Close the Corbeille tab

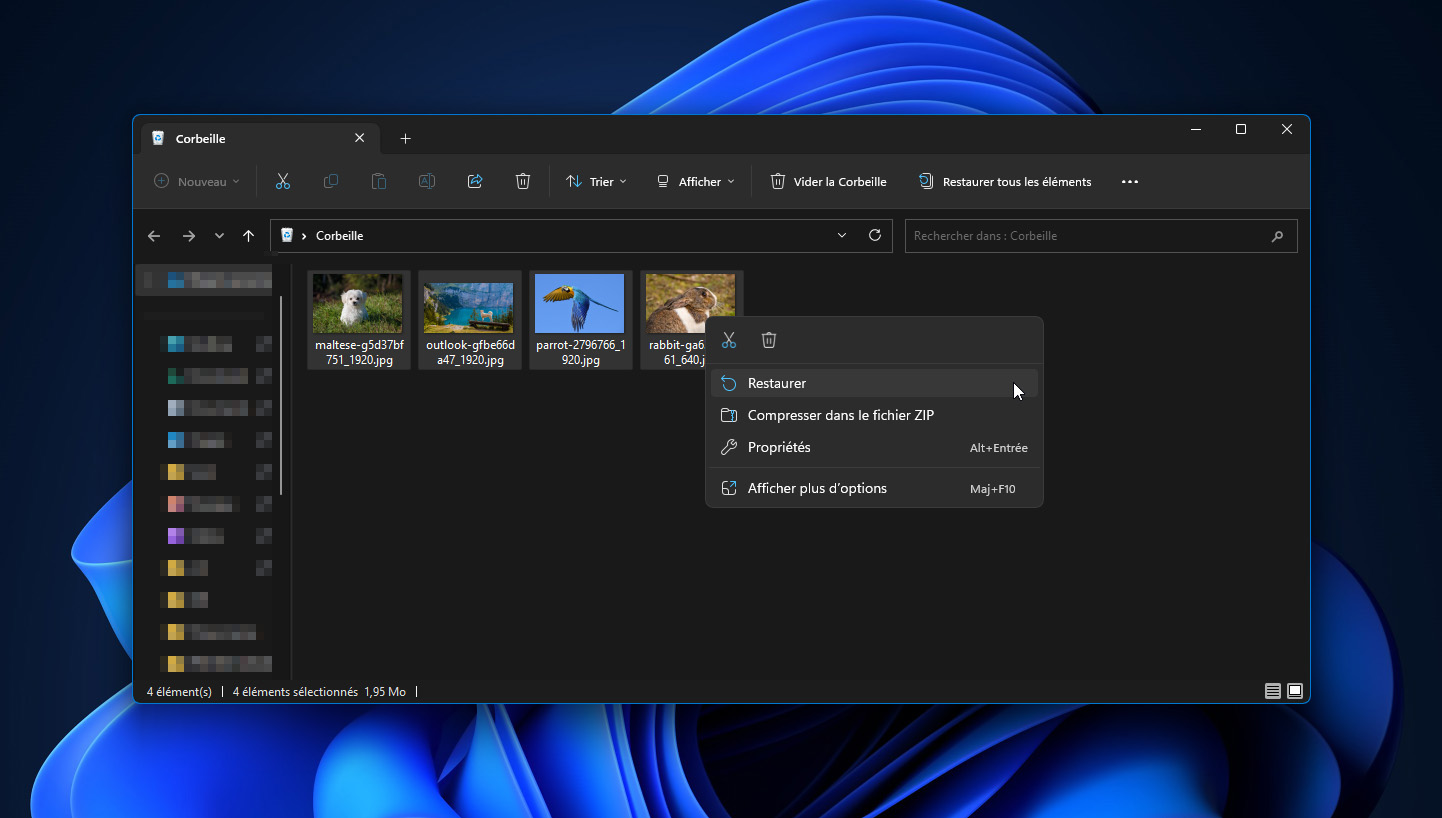pos(360,139)
